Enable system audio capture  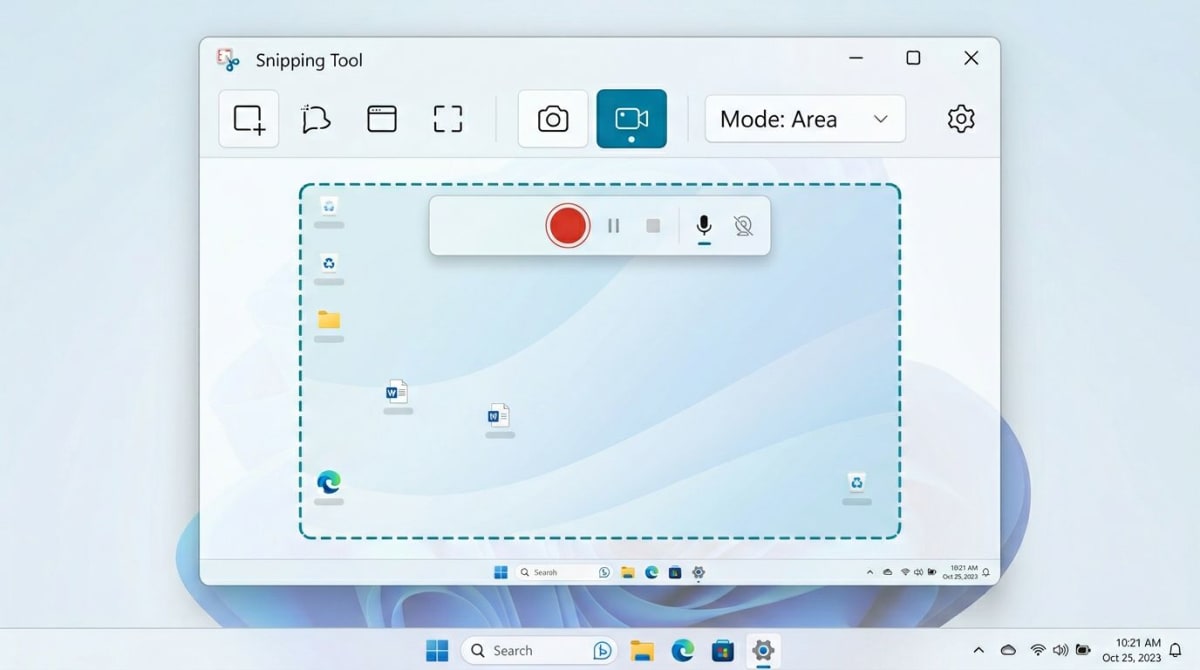pos(743,225)
